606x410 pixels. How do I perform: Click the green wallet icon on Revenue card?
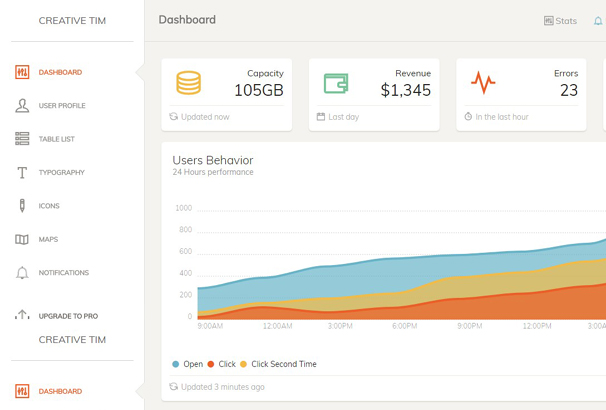(336, 83)
